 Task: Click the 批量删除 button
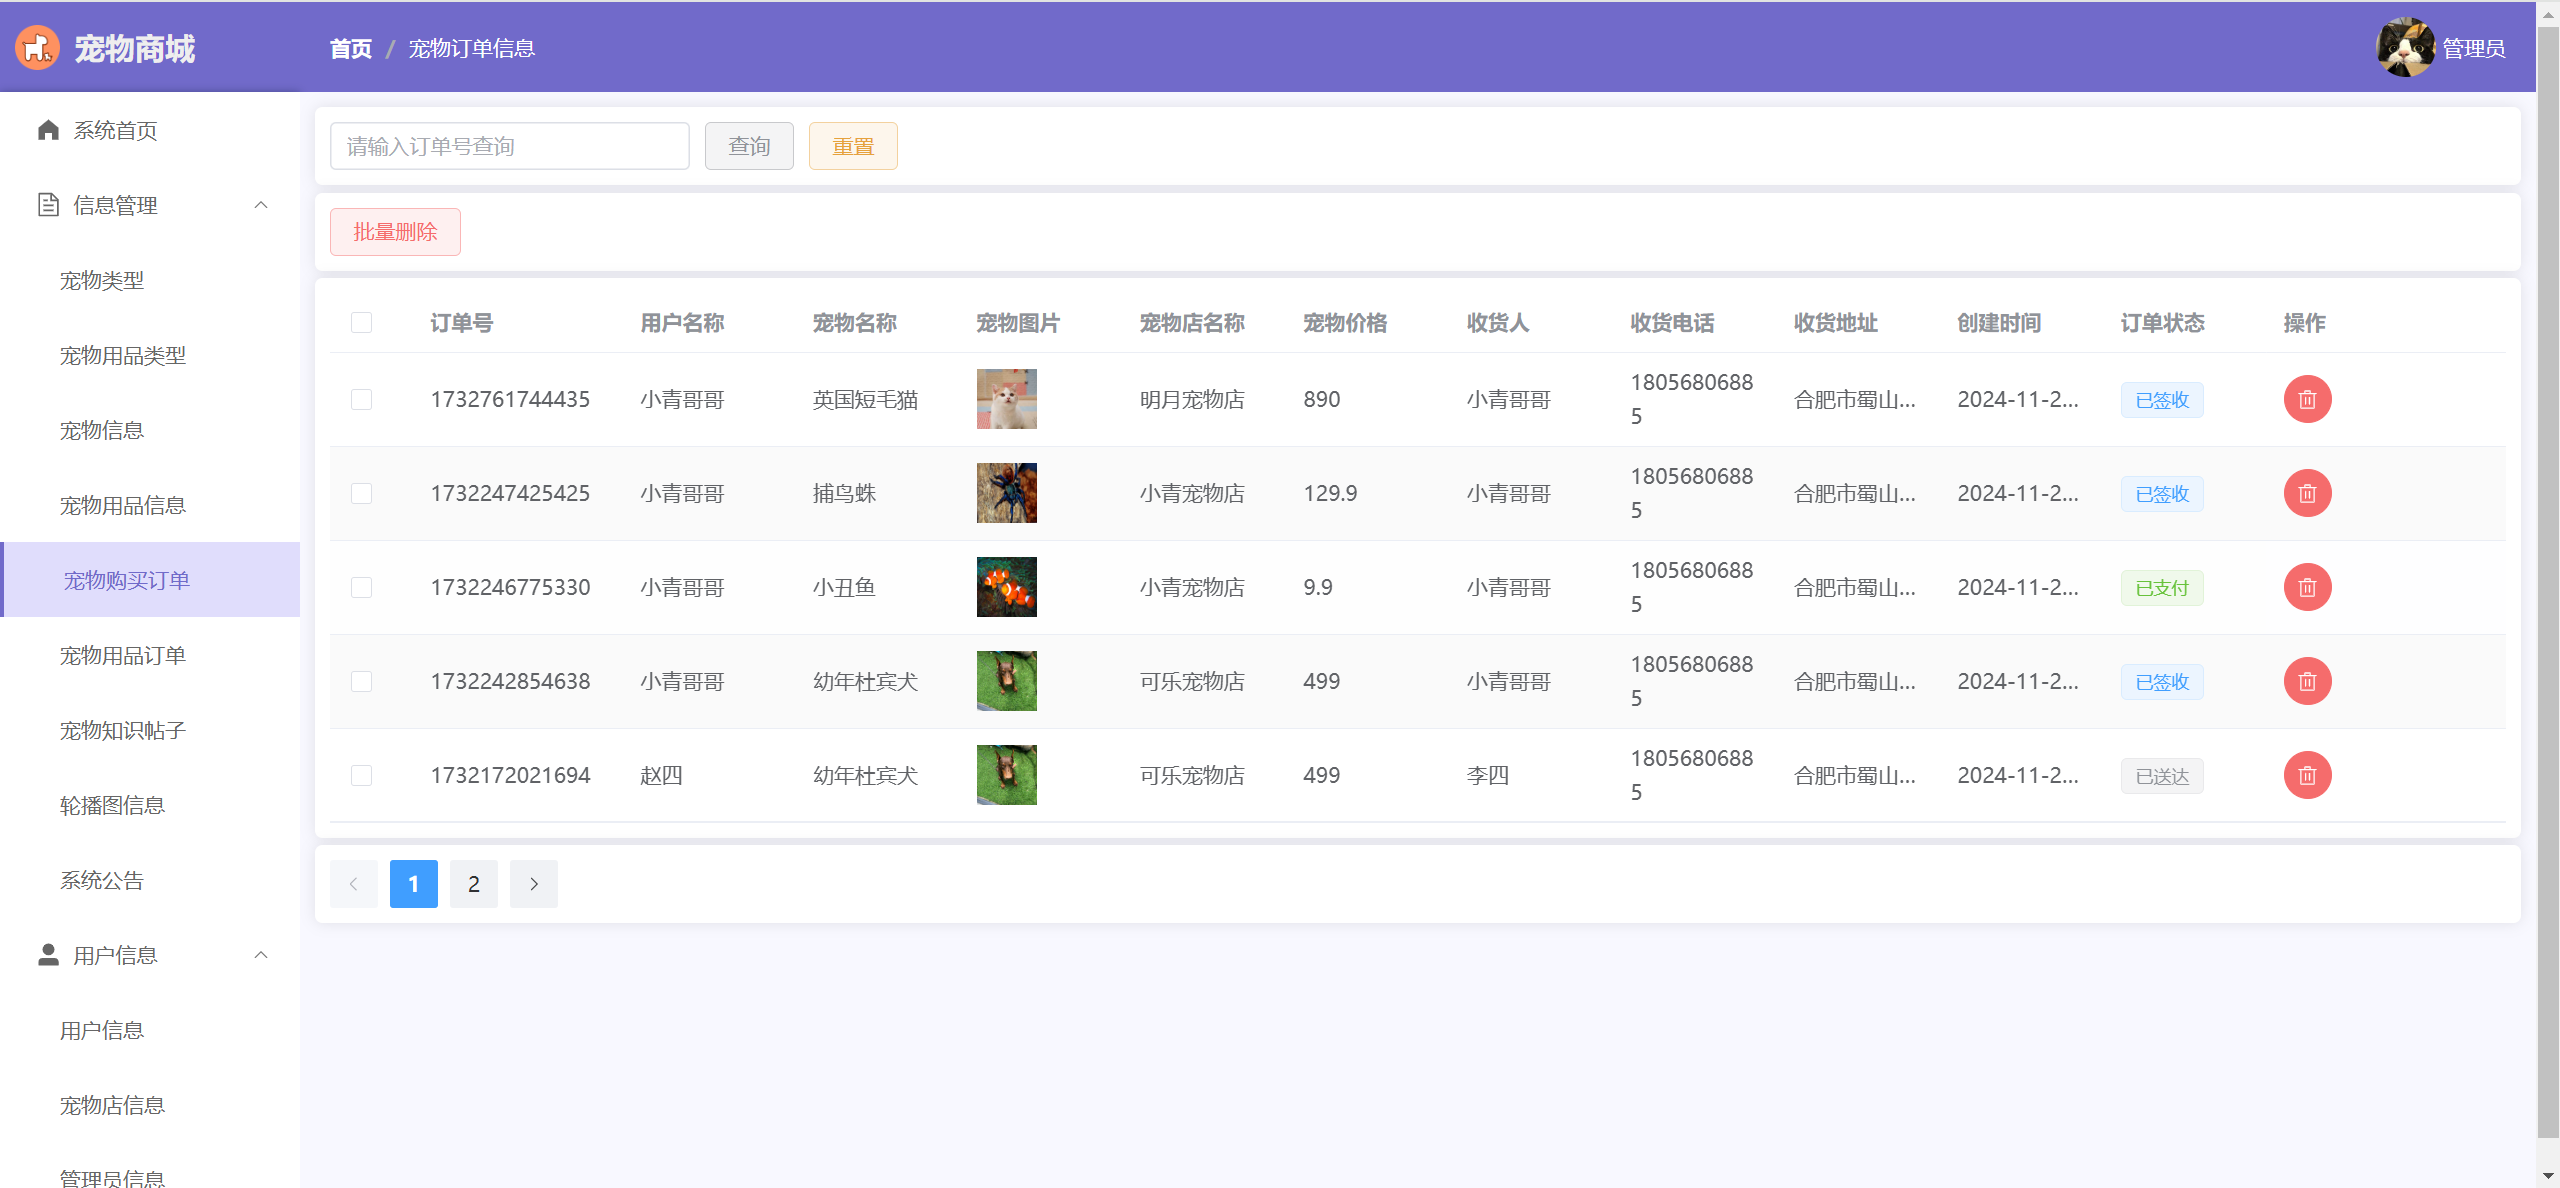point(395,232)
